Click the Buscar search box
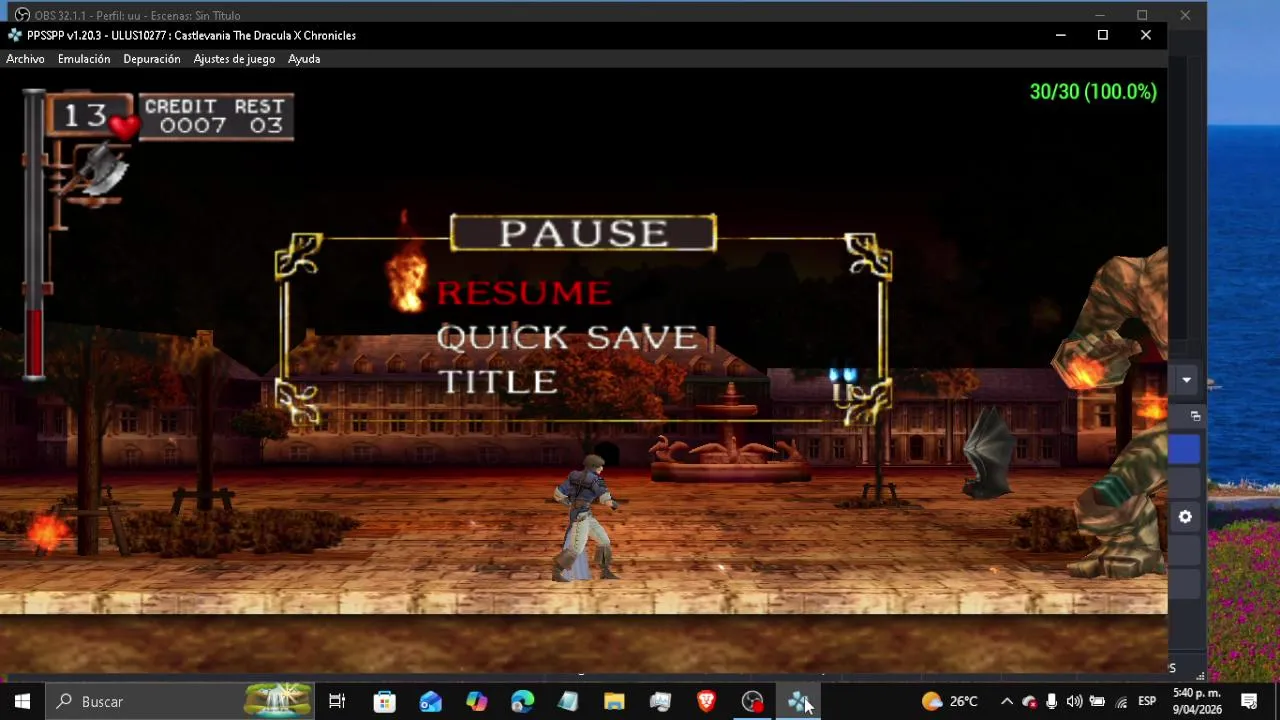 point(180,701)
